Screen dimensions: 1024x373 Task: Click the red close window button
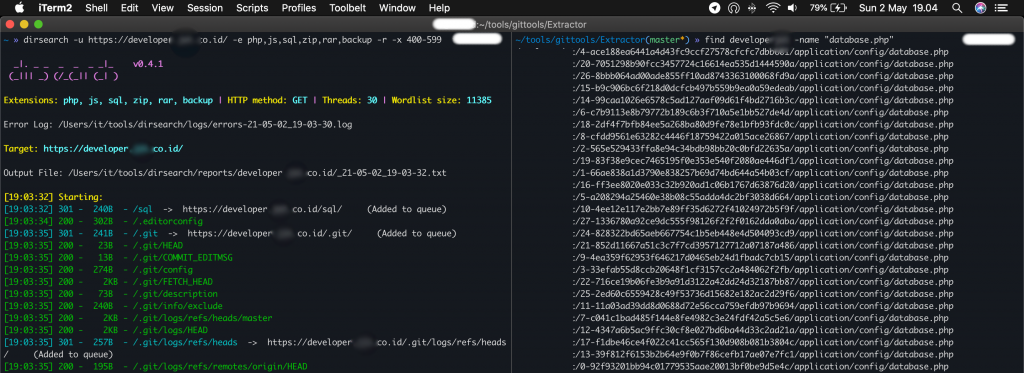pyautogui.click(x=10, y=24)
